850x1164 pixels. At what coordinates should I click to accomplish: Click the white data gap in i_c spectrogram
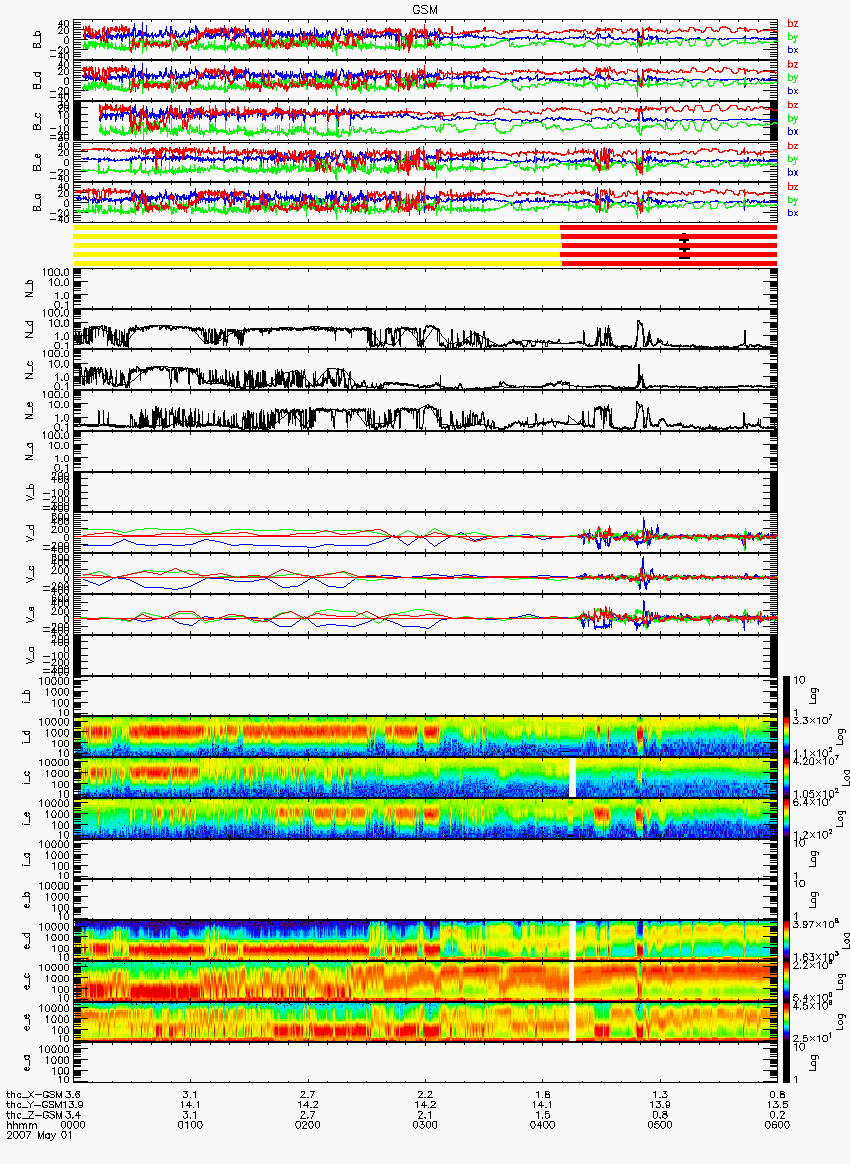click(x=572, y=778)
